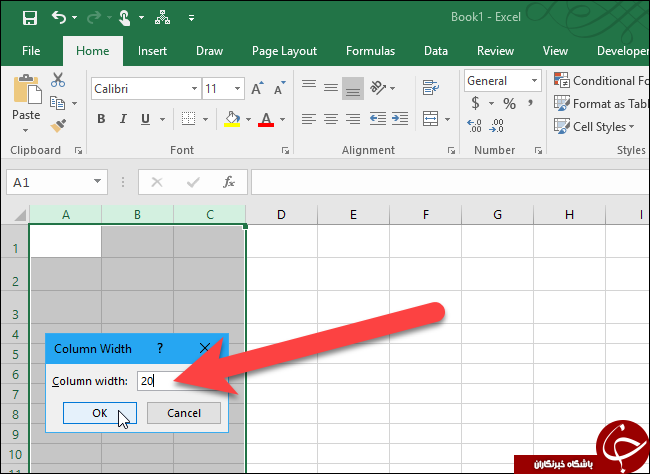Click the Column Width help question mark
Image resolution: width=650 pixels, height=474 pixels.
(160, 348)
